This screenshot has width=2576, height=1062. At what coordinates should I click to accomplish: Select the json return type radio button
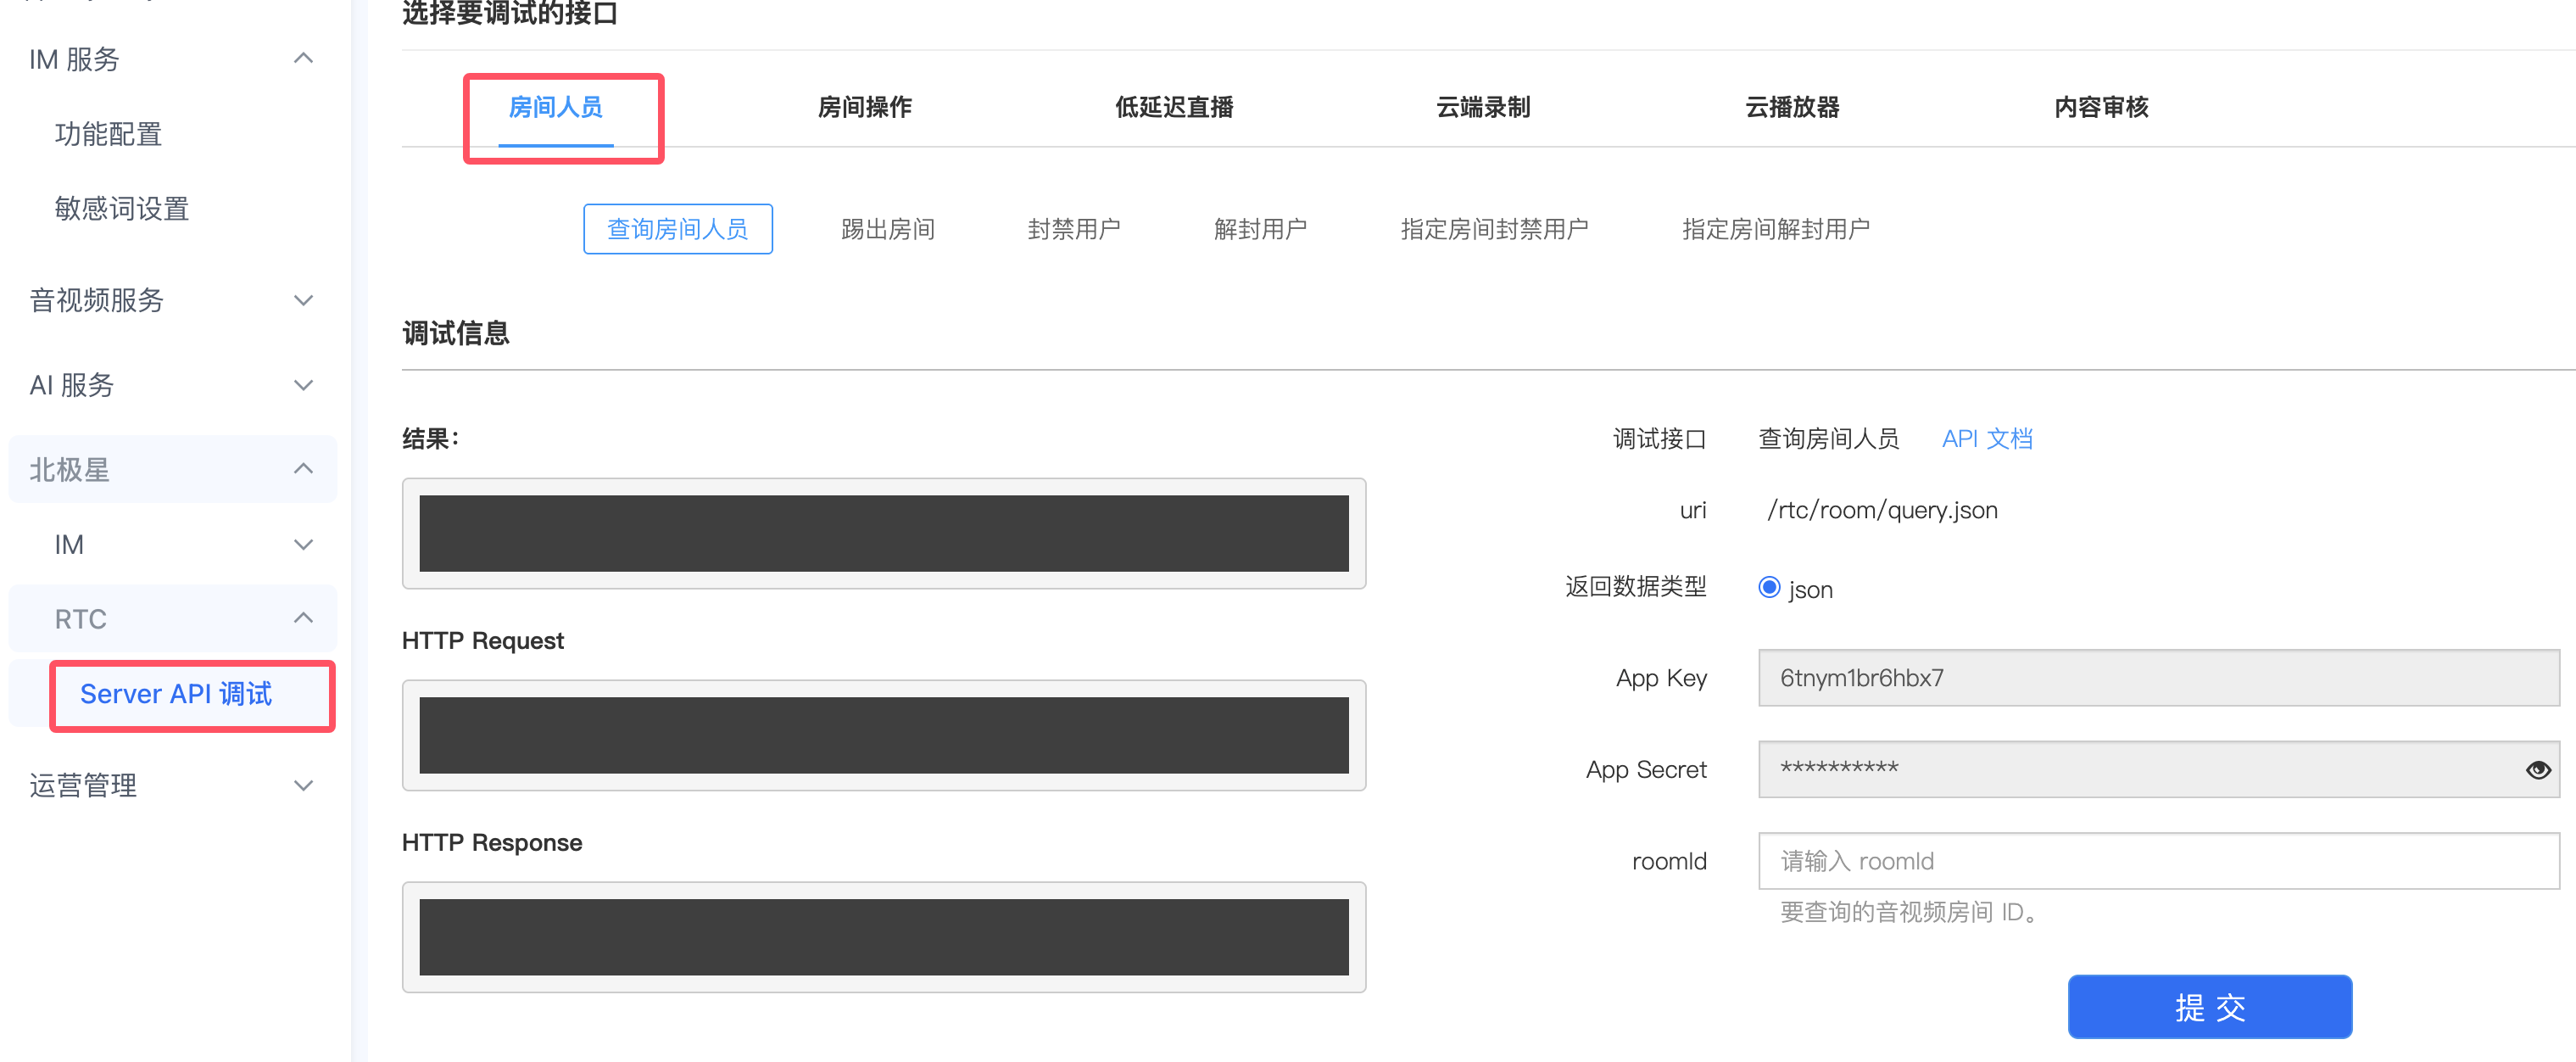[1769, 588]
